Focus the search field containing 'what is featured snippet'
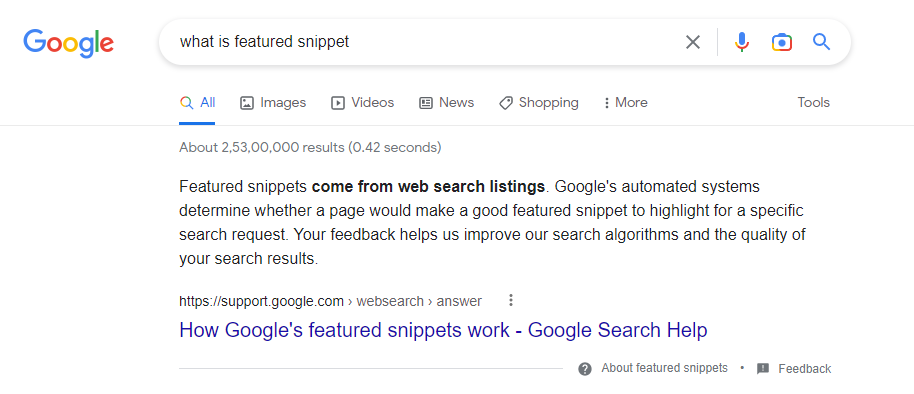Screen dimensions: 914x394 pyautogui.click(x=426, y=42)
